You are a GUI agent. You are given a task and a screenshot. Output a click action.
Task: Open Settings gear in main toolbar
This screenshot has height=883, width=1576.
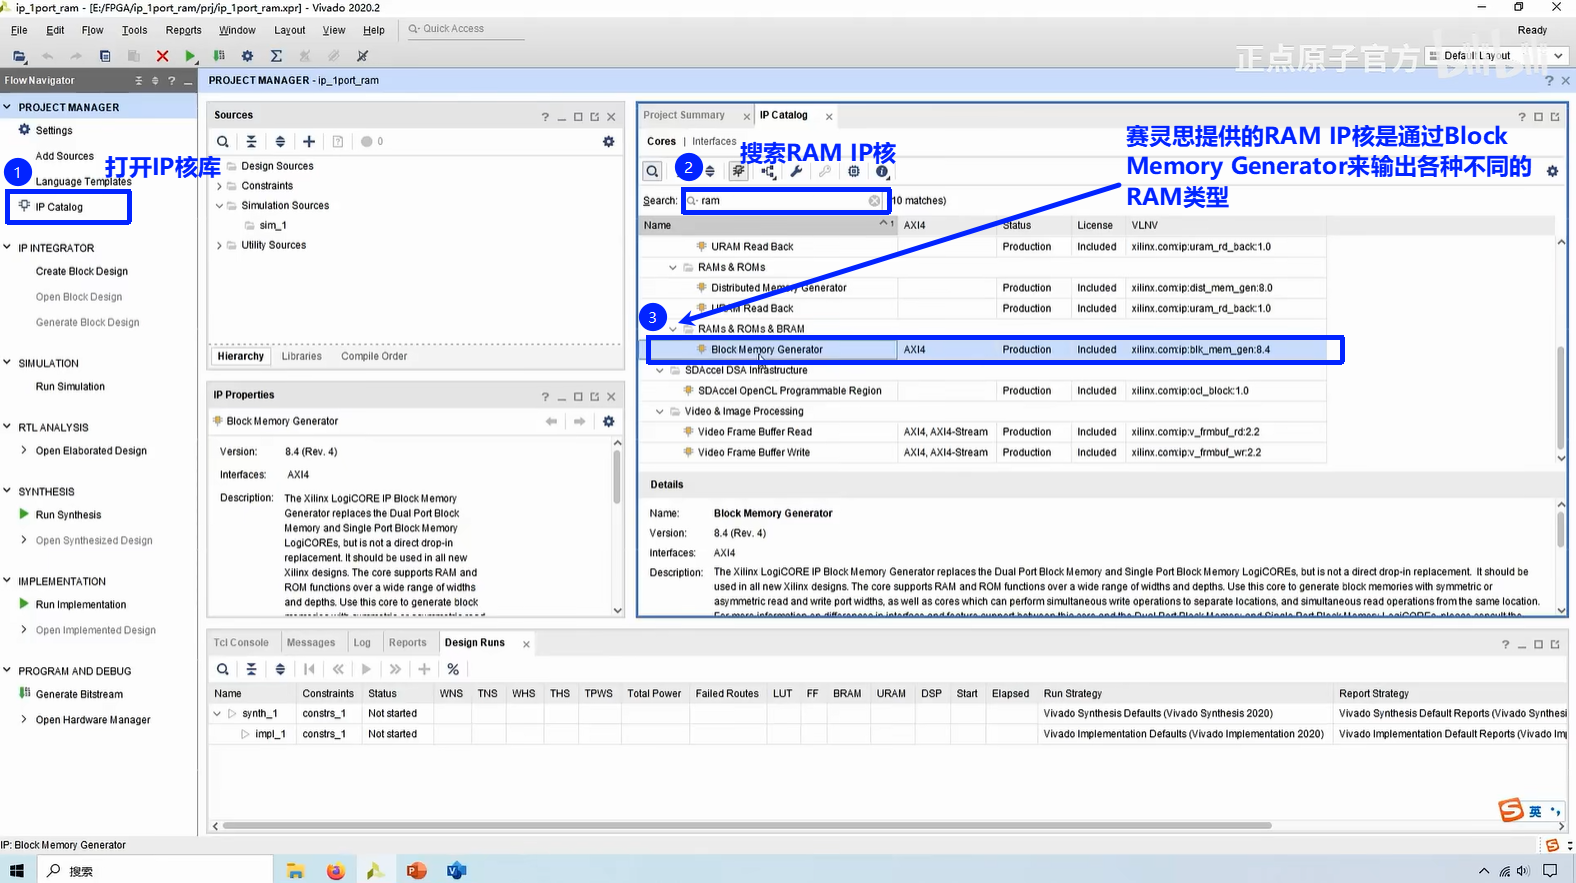tap(247, 56)
